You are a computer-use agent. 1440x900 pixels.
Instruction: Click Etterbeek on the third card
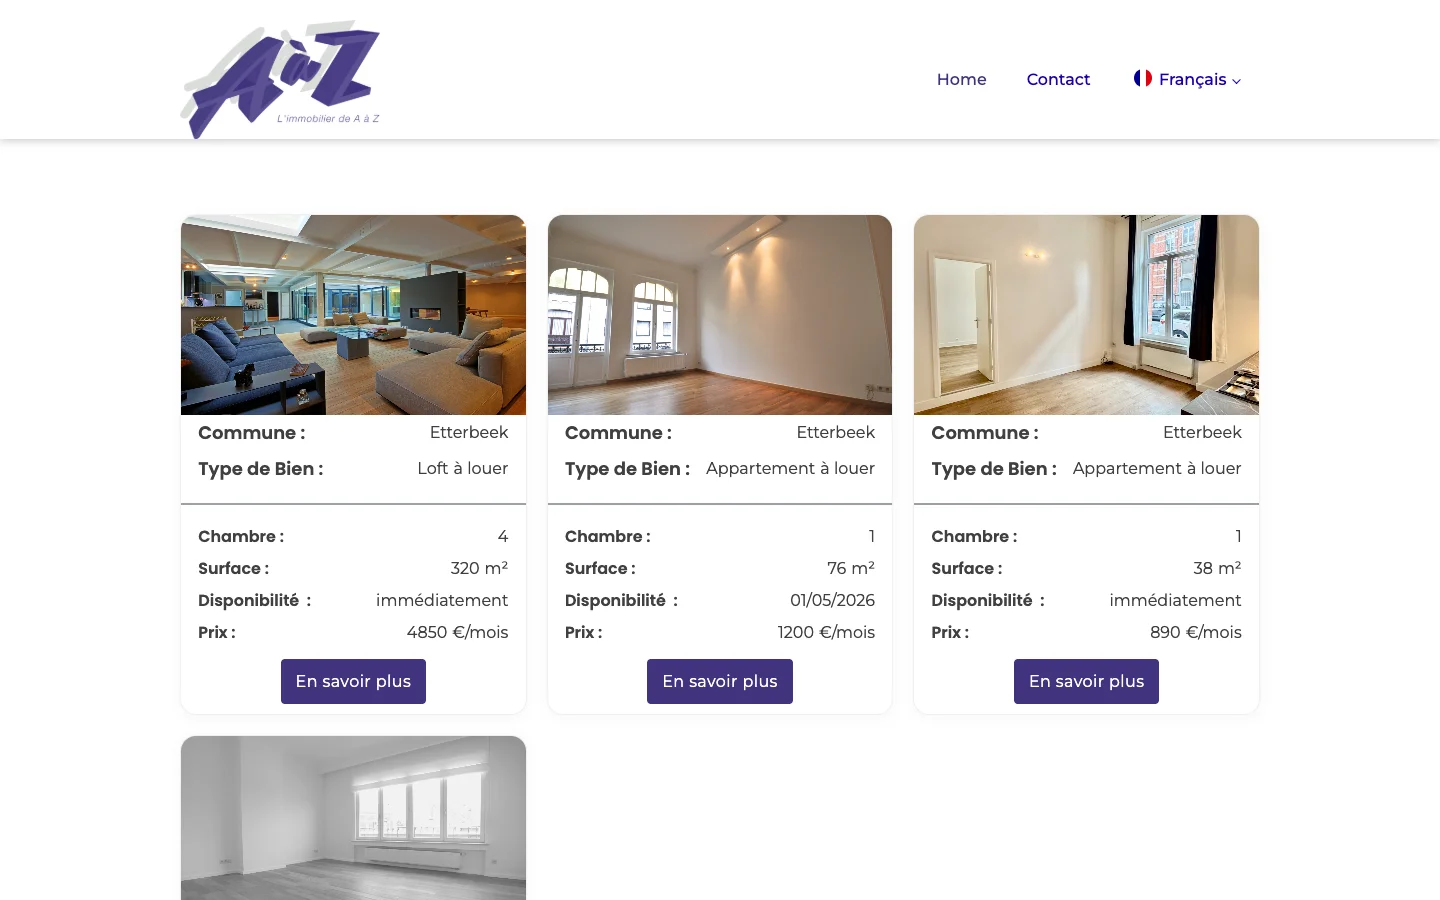coord(1202,432)
